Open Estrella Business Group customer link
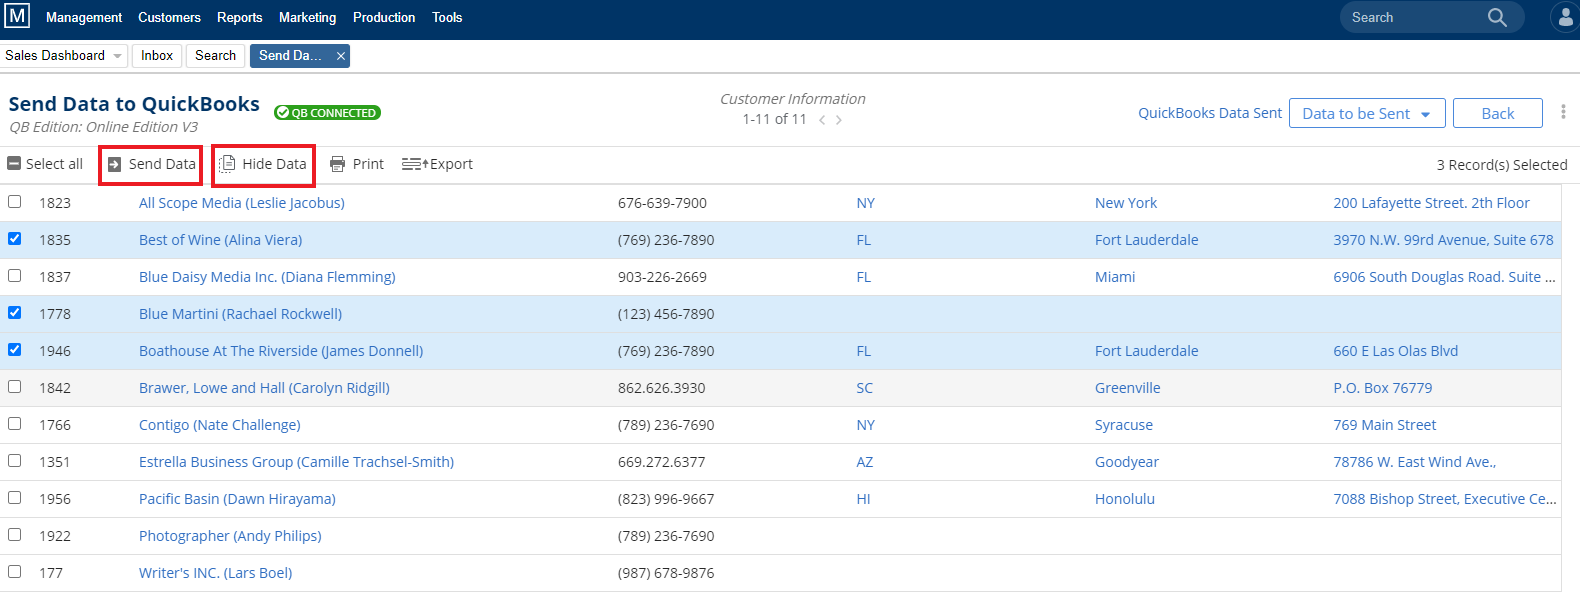This screenshot has height=594, width=1580. tap(297, 462)
